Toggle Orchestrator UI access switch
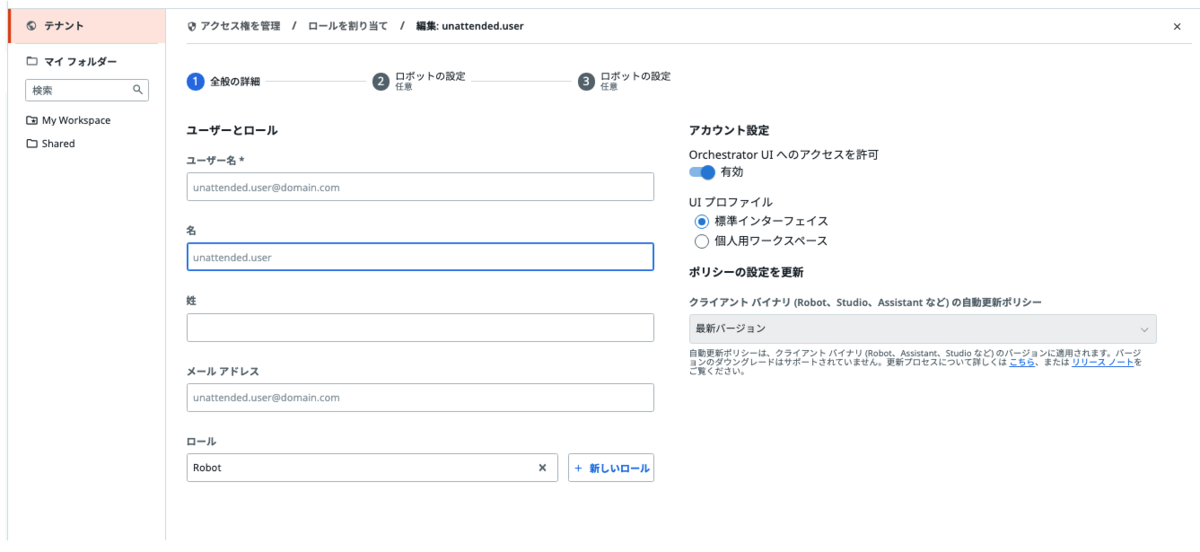 click(x=702, y=172)
